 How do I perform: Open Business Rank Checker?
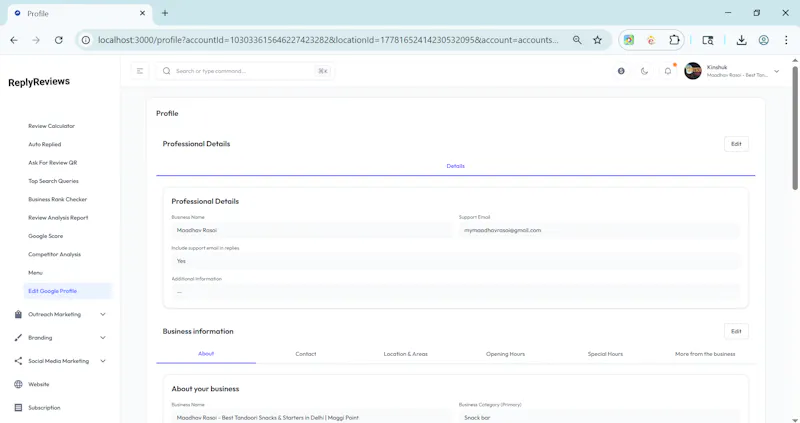coord(58,200)
